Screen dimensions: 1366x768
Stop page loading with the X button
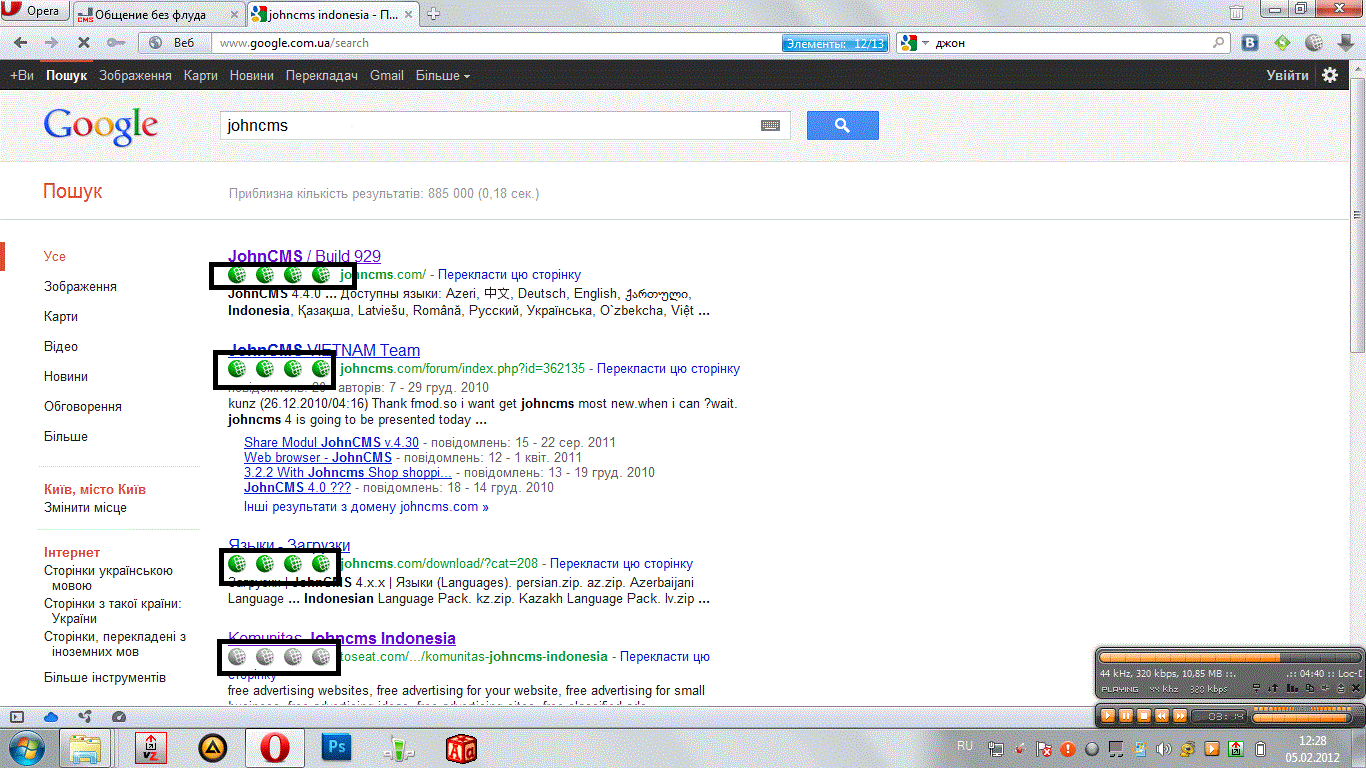click(84, 43)
